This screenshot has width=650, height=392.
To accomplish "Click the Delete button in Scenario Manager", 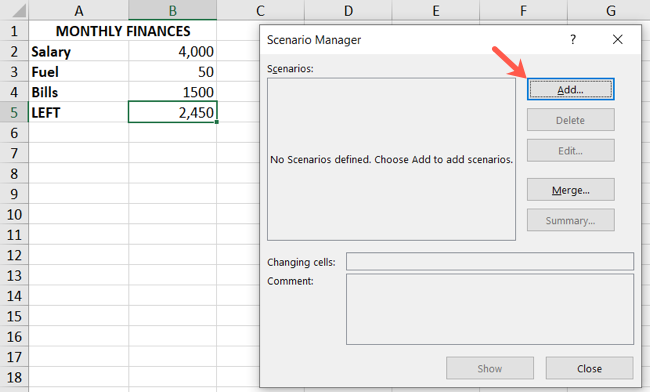I will (x=570, y=120).
